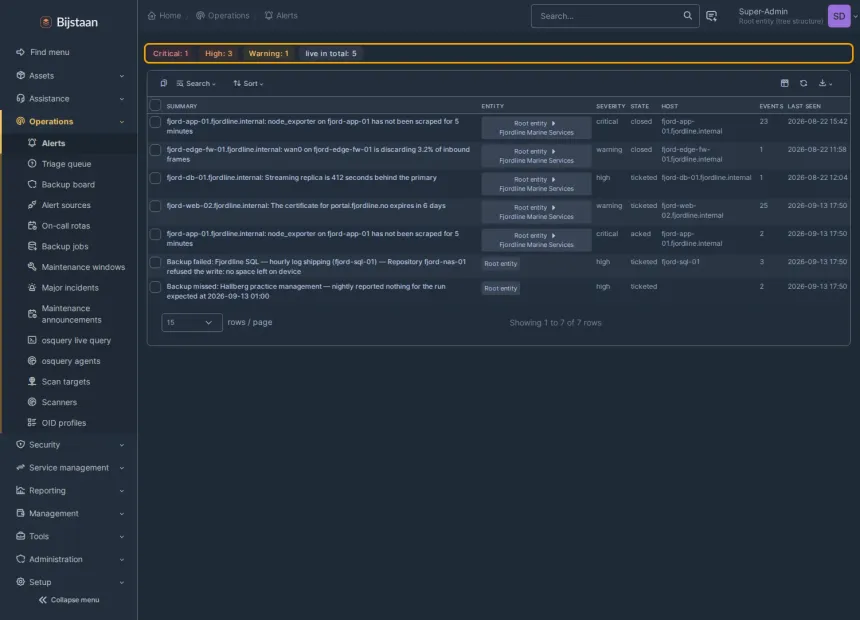The width and height of the screenshot is (860, 620).
Task: Click the Maintenance windows wrench icon
Action: pos(32,267)
